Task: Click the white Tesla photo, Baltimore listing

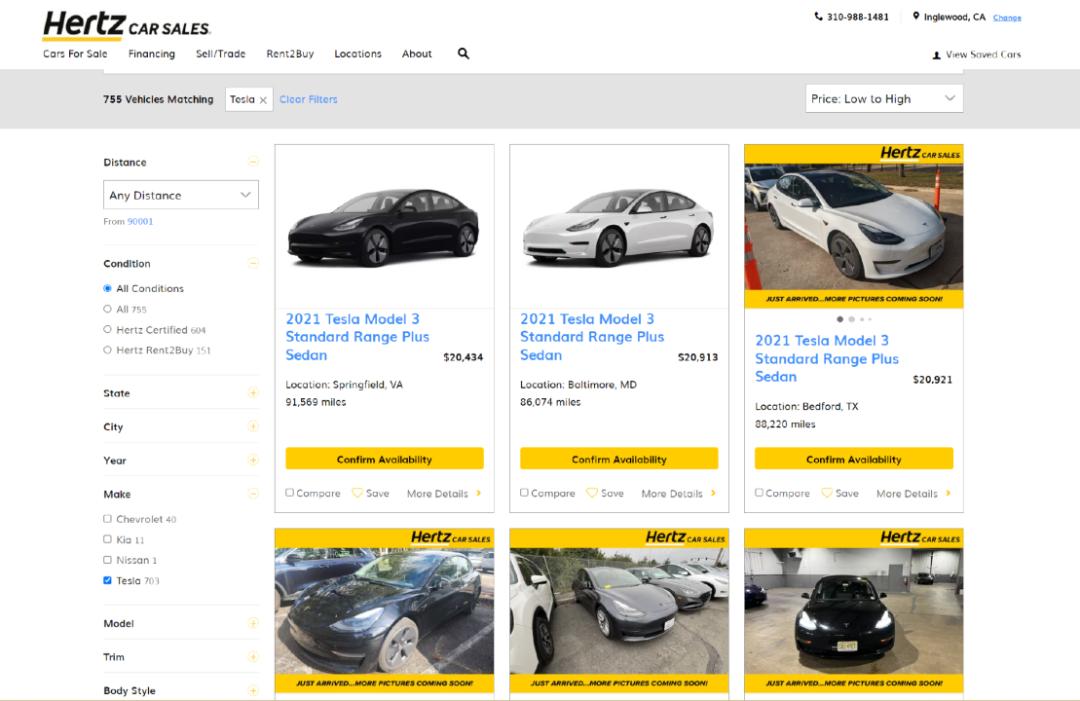Action: pyautogui.click(x=619, y=227)
